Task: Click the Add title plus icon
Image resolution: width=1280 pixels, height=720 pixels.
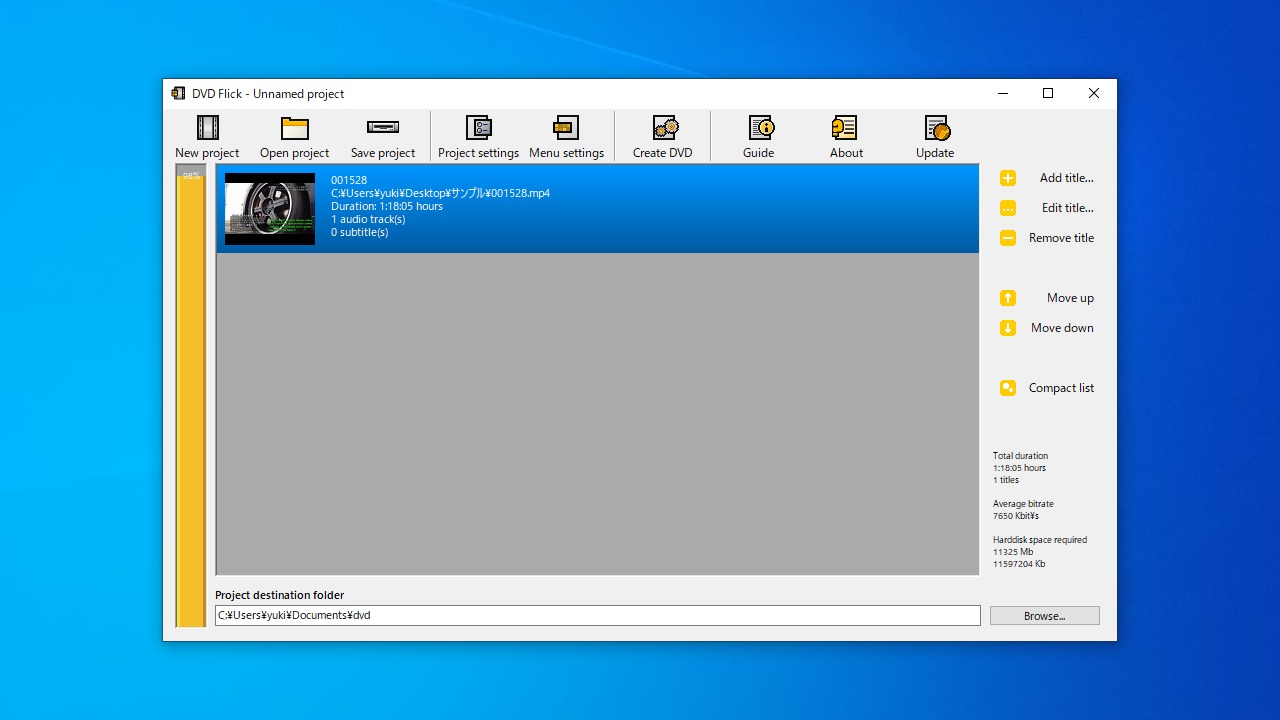Action: 1008,178
